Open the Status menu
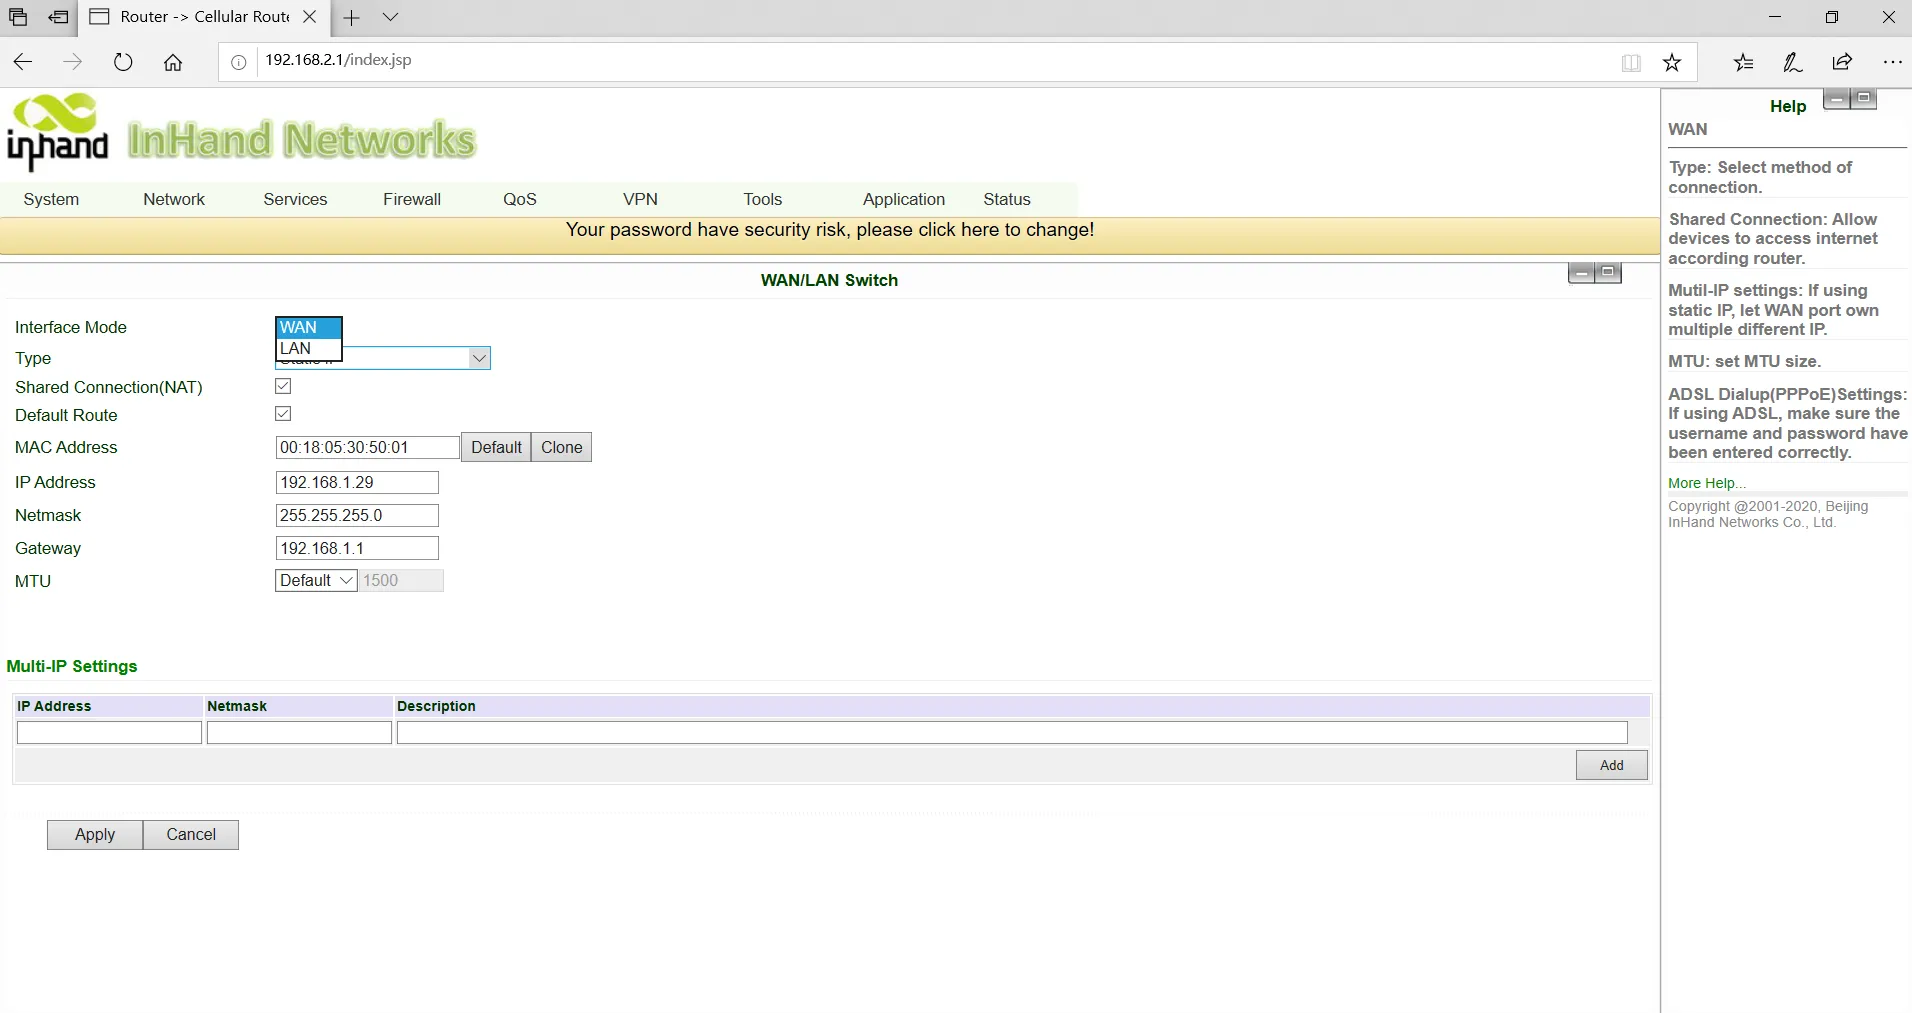This screenshot has width=1912, height=1013. pyautogui.click(x=1007, y=200)
